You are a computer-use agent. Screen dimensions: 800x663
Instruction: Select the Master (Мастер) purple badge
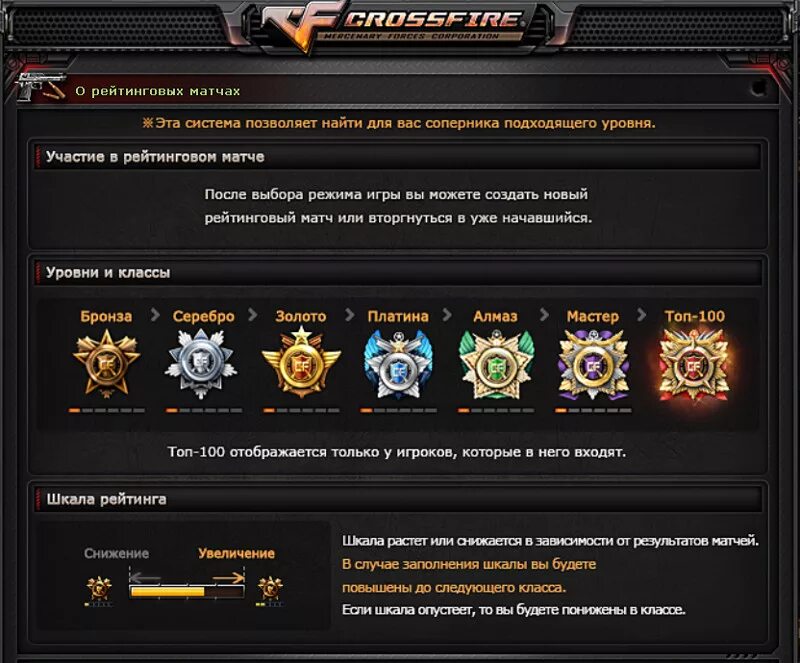click(593, 365)
